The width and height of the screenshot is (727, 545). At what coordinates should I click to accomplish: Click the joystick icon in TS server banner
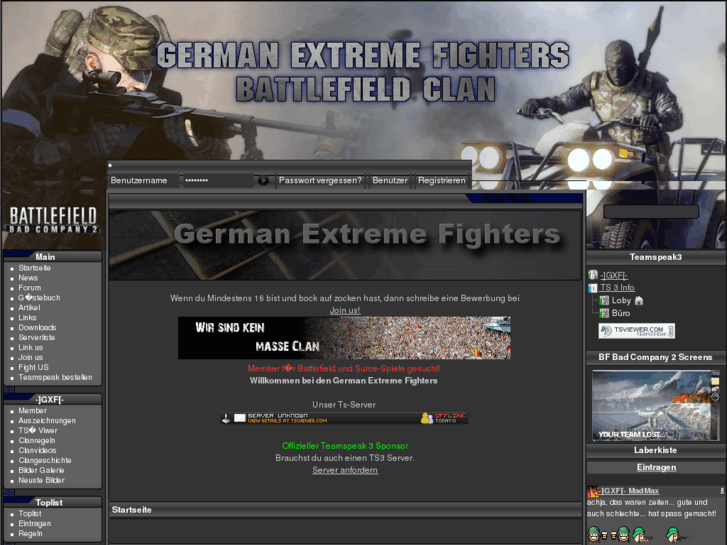tap(226, 418)
